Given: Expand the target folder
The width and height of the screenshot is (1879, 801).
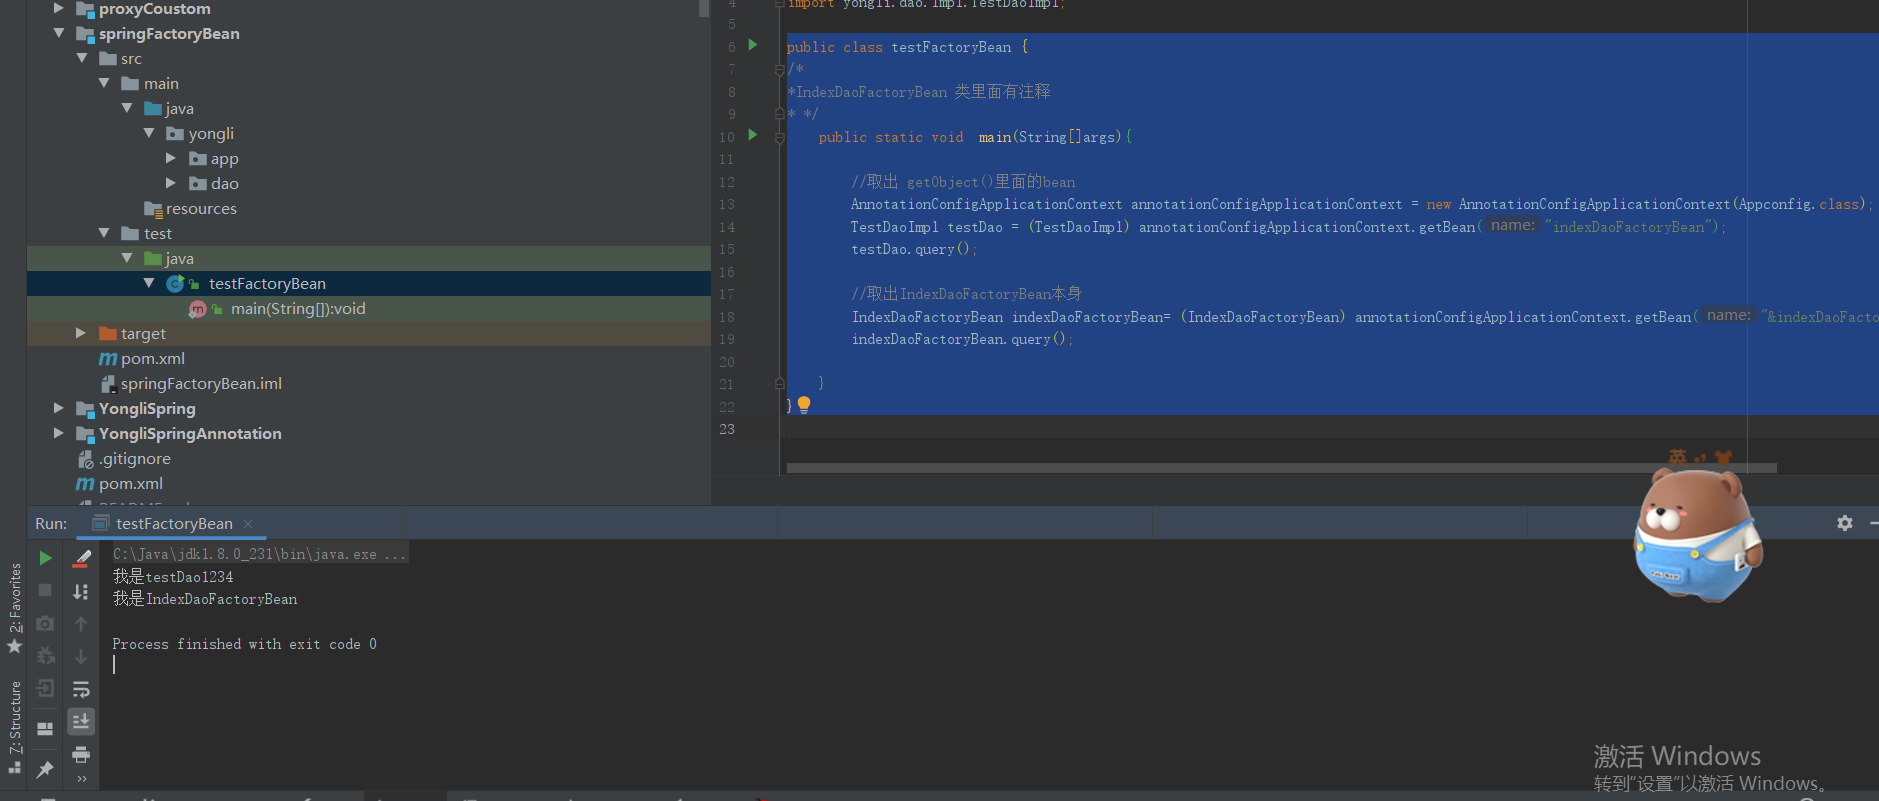Looking at the screenshot, I should click(82, 333).
